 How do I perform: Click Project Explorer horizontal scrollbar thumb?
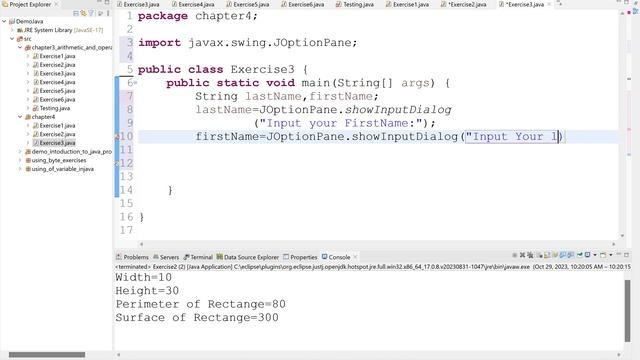tap(47, 355)
